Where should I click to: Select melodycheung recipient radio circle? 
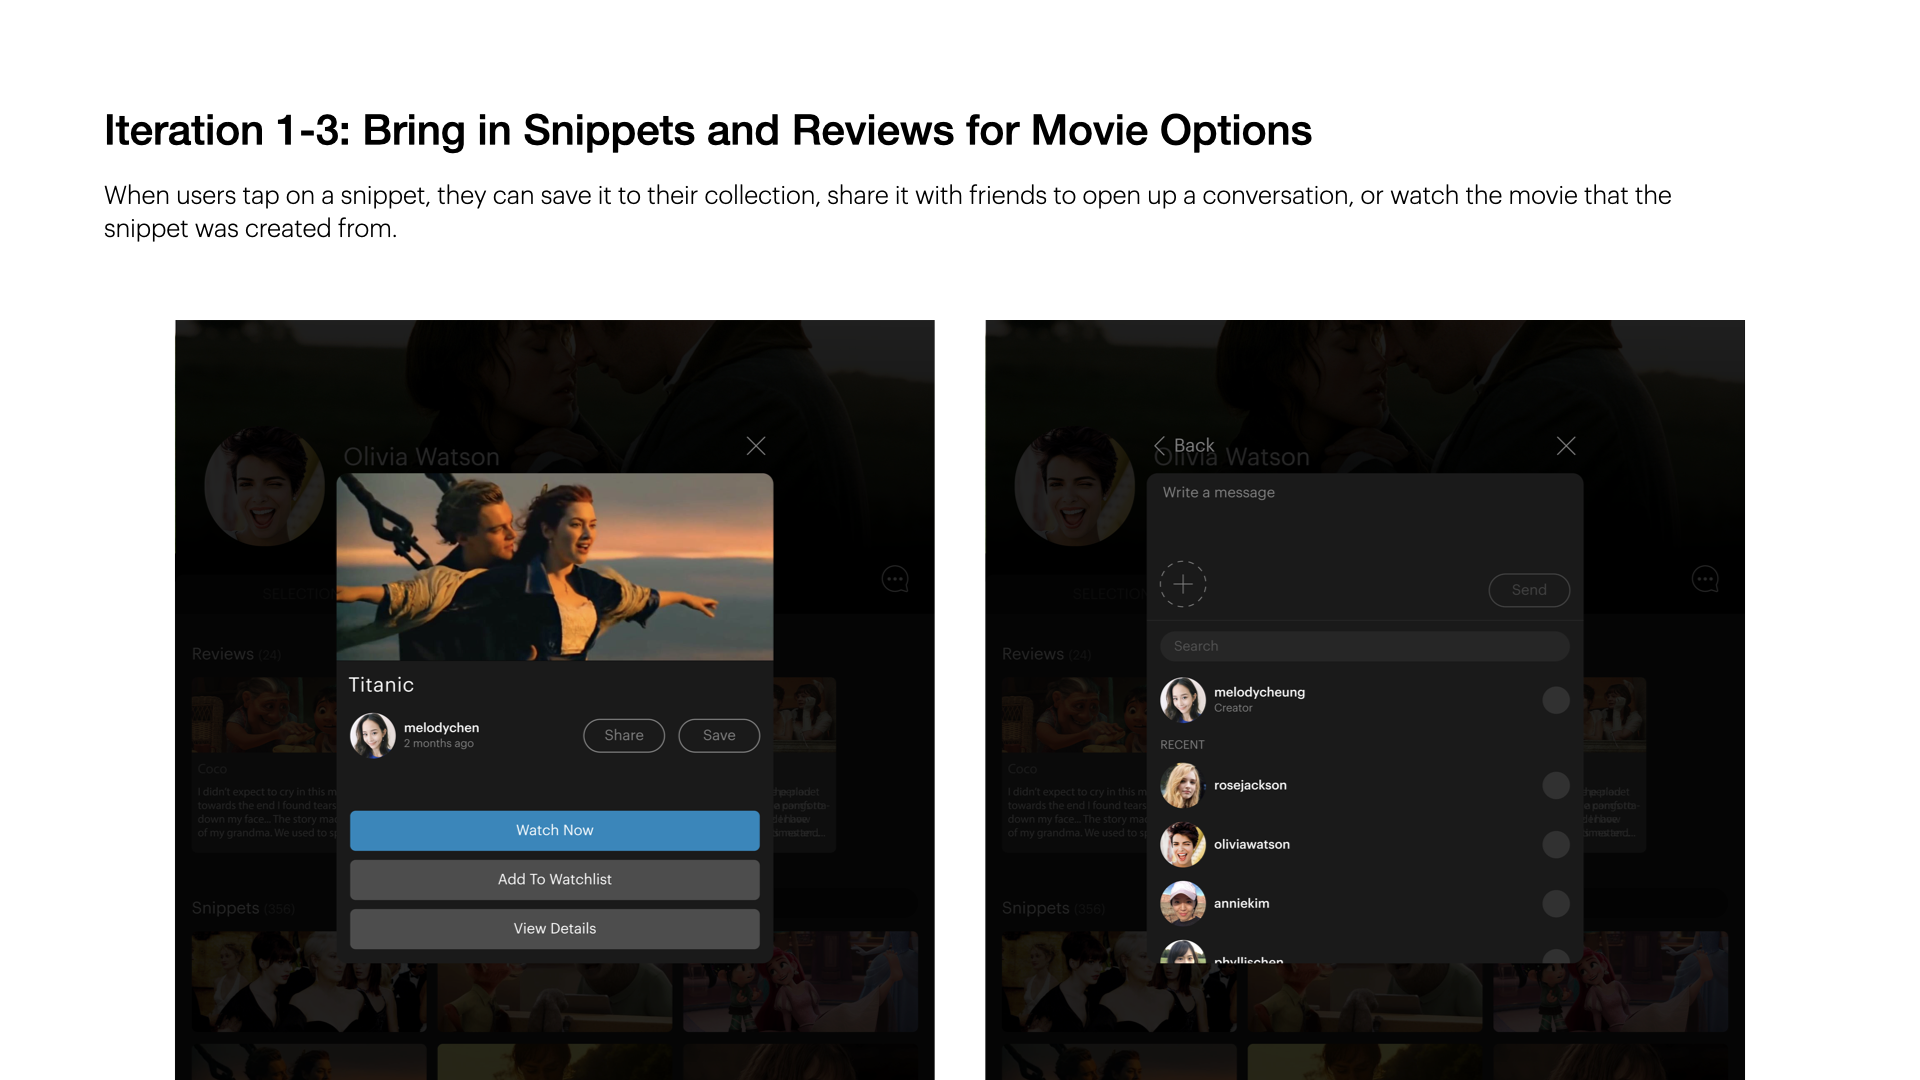(x=1555, y=700)
